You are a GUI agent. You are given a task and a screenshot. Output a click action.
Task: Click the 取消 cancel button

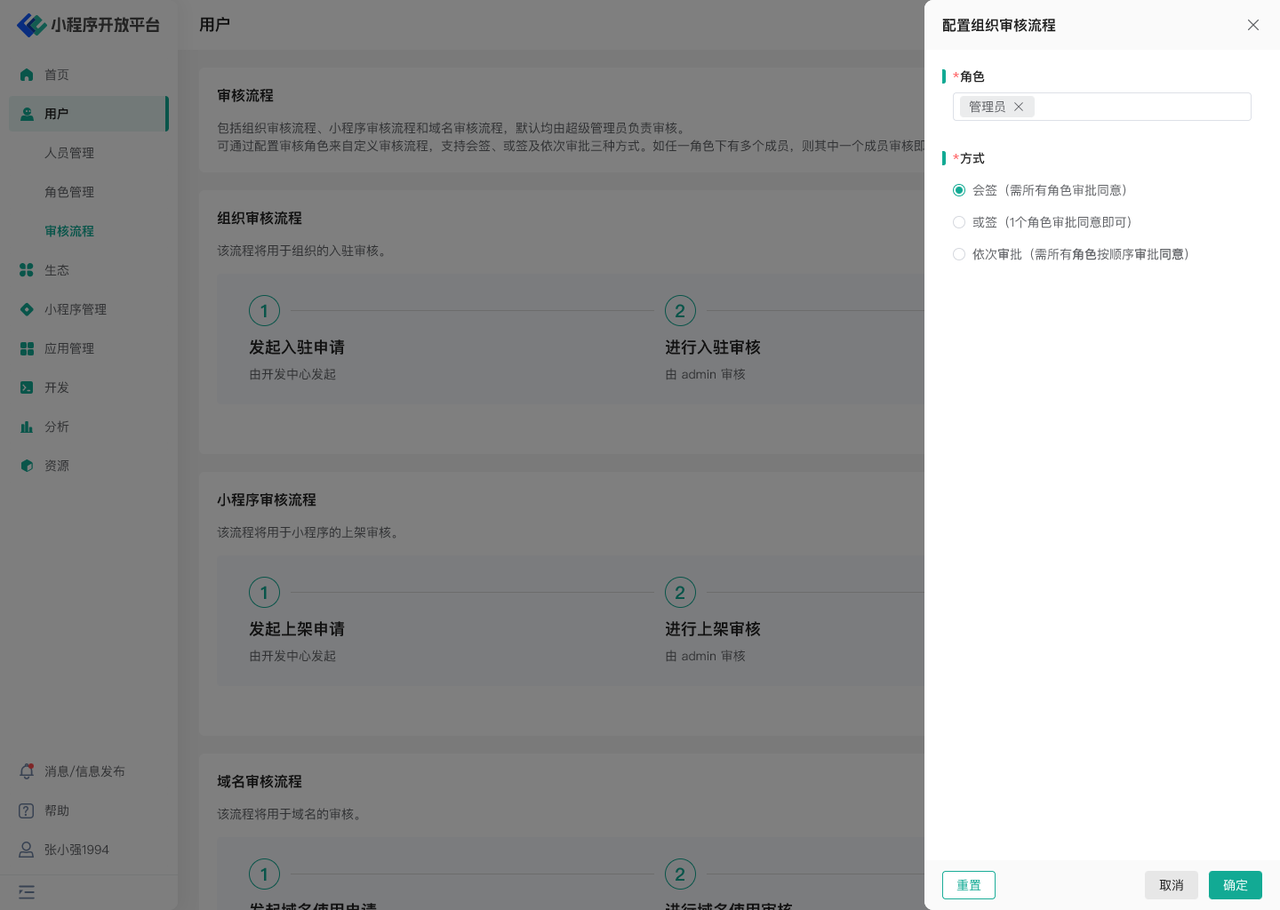pos(1171,885)
